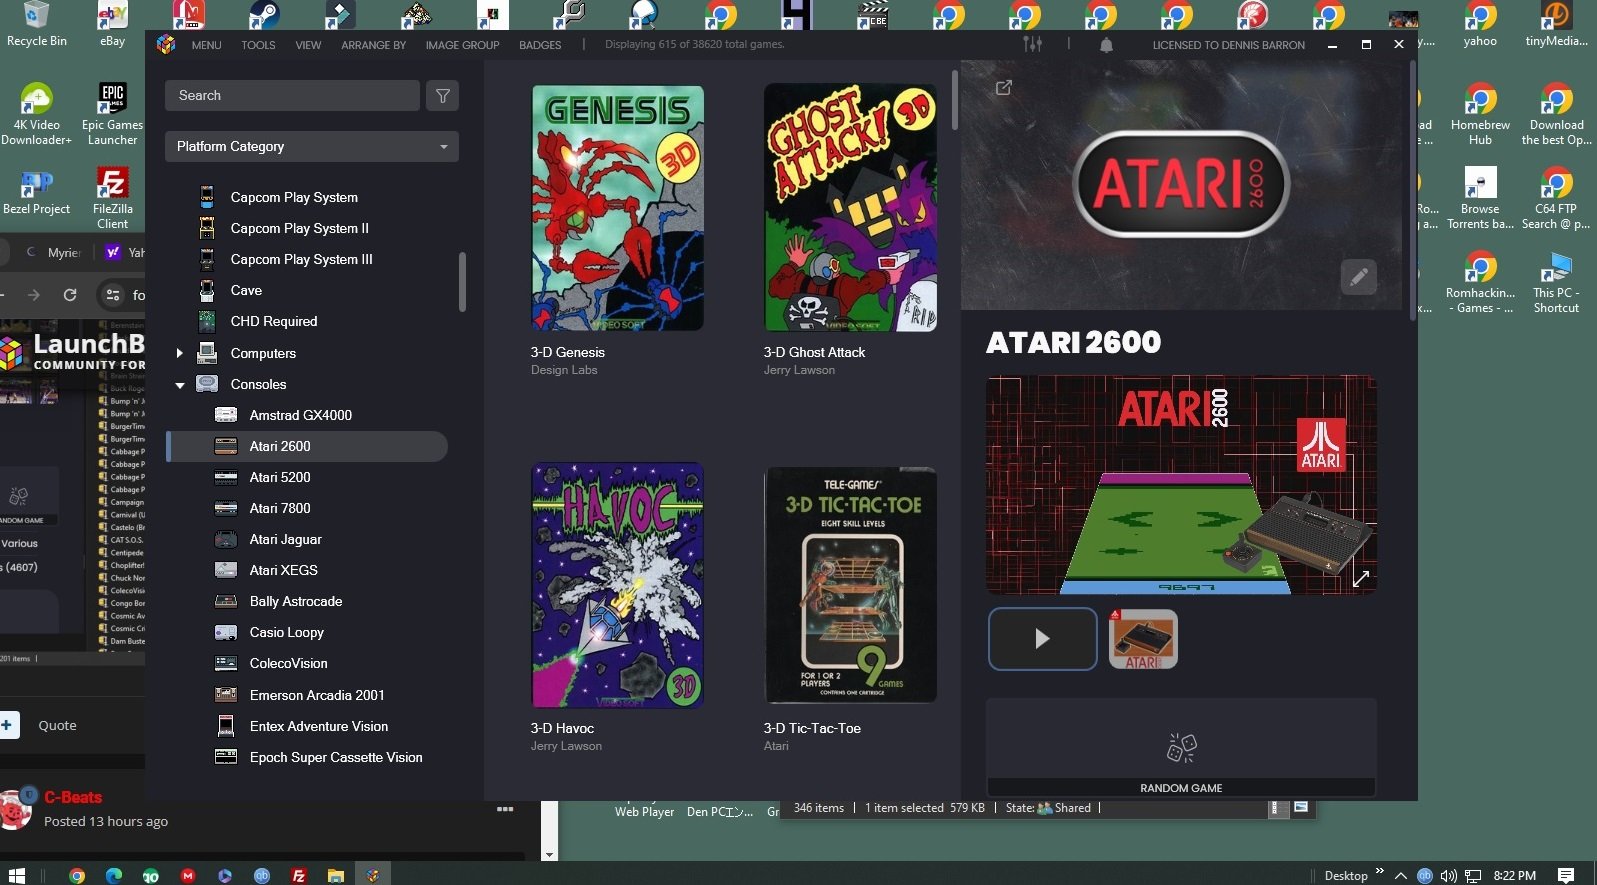Image resolution: width=1597 pixels, height=885 pixels.
Task: Open File Explorer from the taskbar
Action: (x=335, y=875)
